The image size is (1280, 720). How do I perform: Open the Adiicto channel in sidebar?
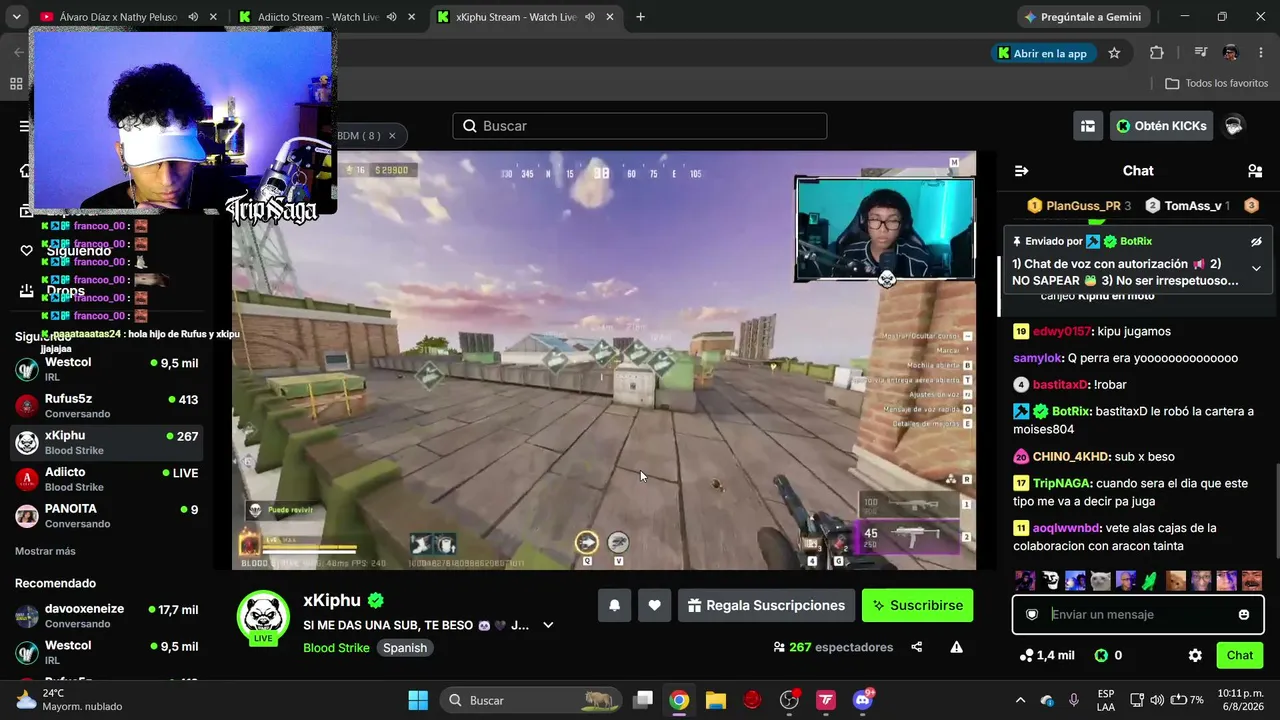[x=107, y=479]
